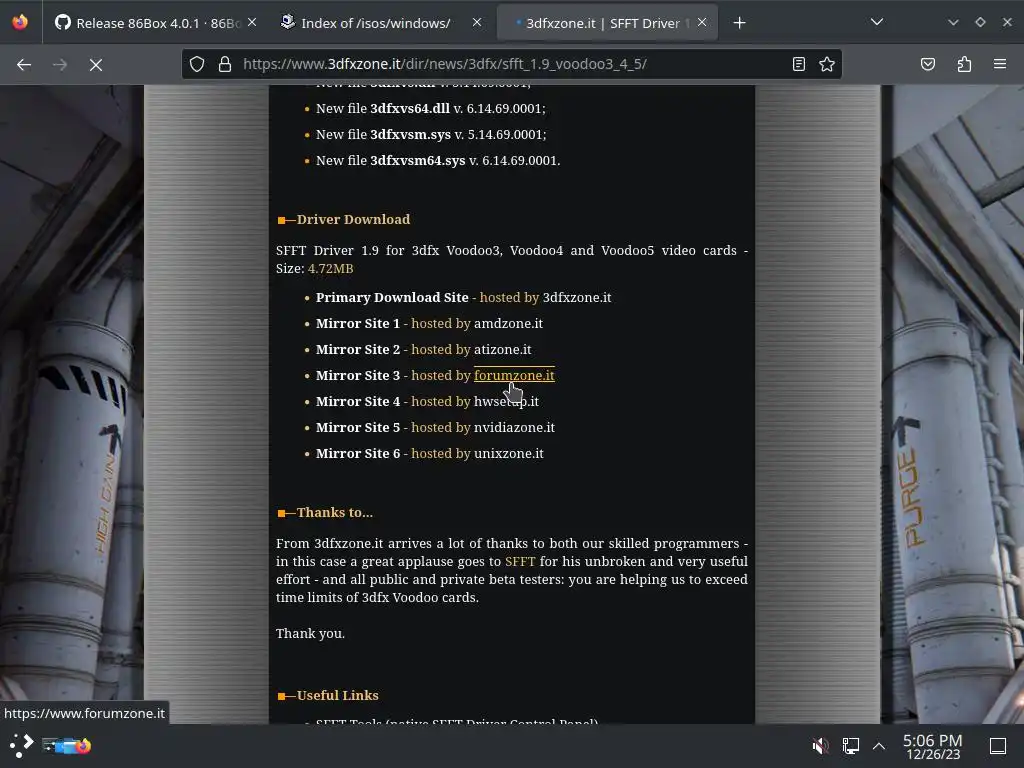Click the 4.72MB size text
The height and width of the screenshot is (768, 1024).
[x=330, y=268]
